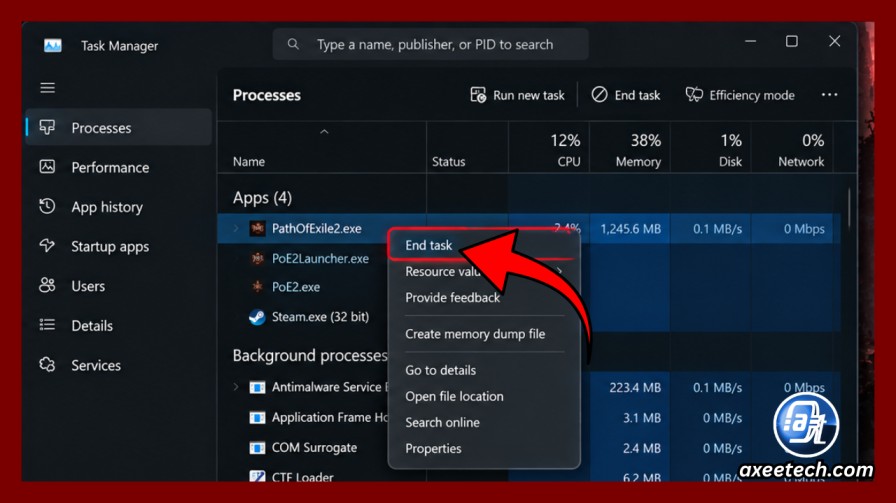Click the Steam.exe process icon
This screenshot has width=896, height=503.
257,317
